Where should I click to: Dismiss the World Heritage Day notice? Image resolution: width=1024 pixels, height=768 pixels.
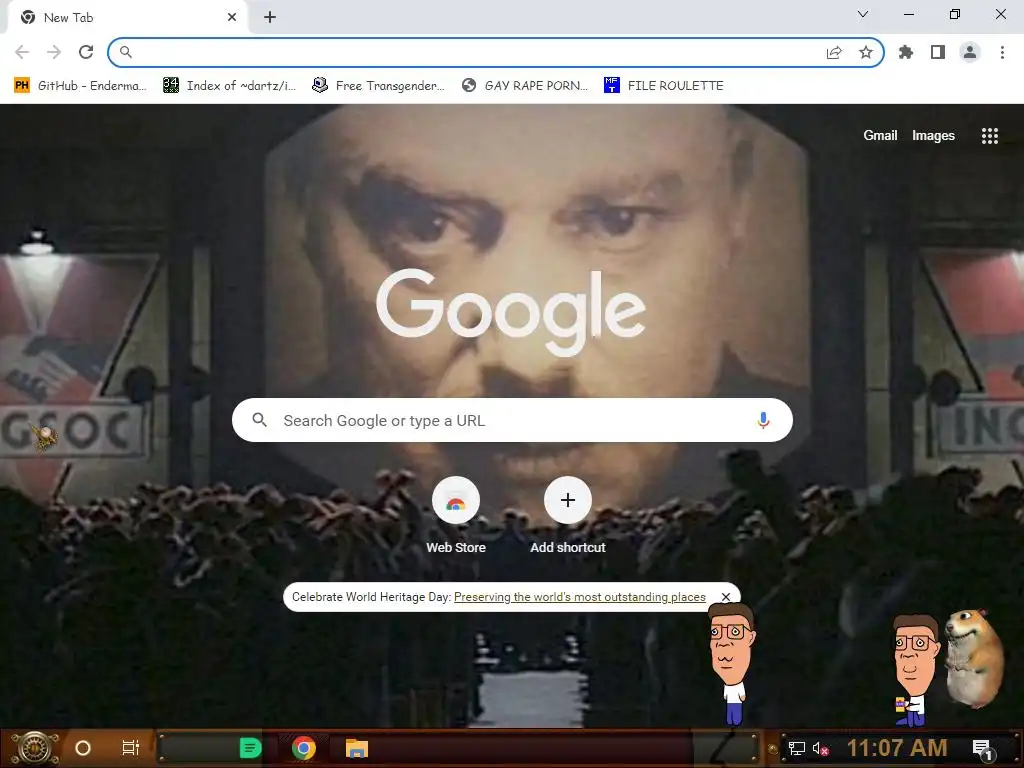(x=725, y=597)
